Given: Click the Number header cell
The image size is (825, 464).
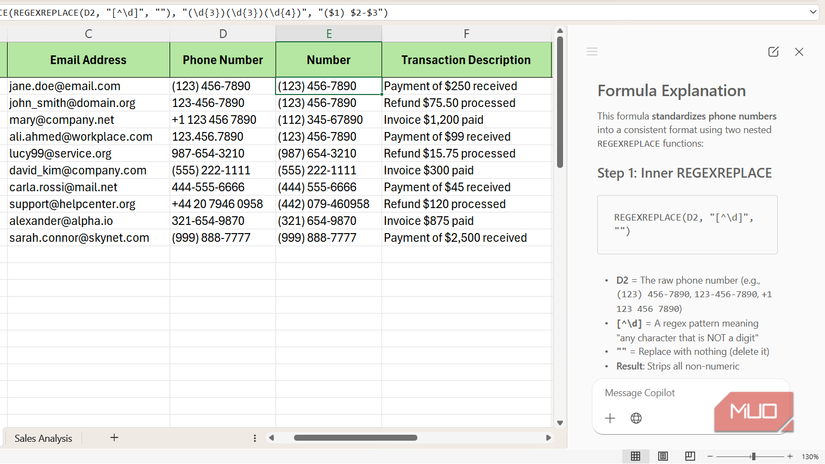Looking at the screenshot, I should (329, 60).
